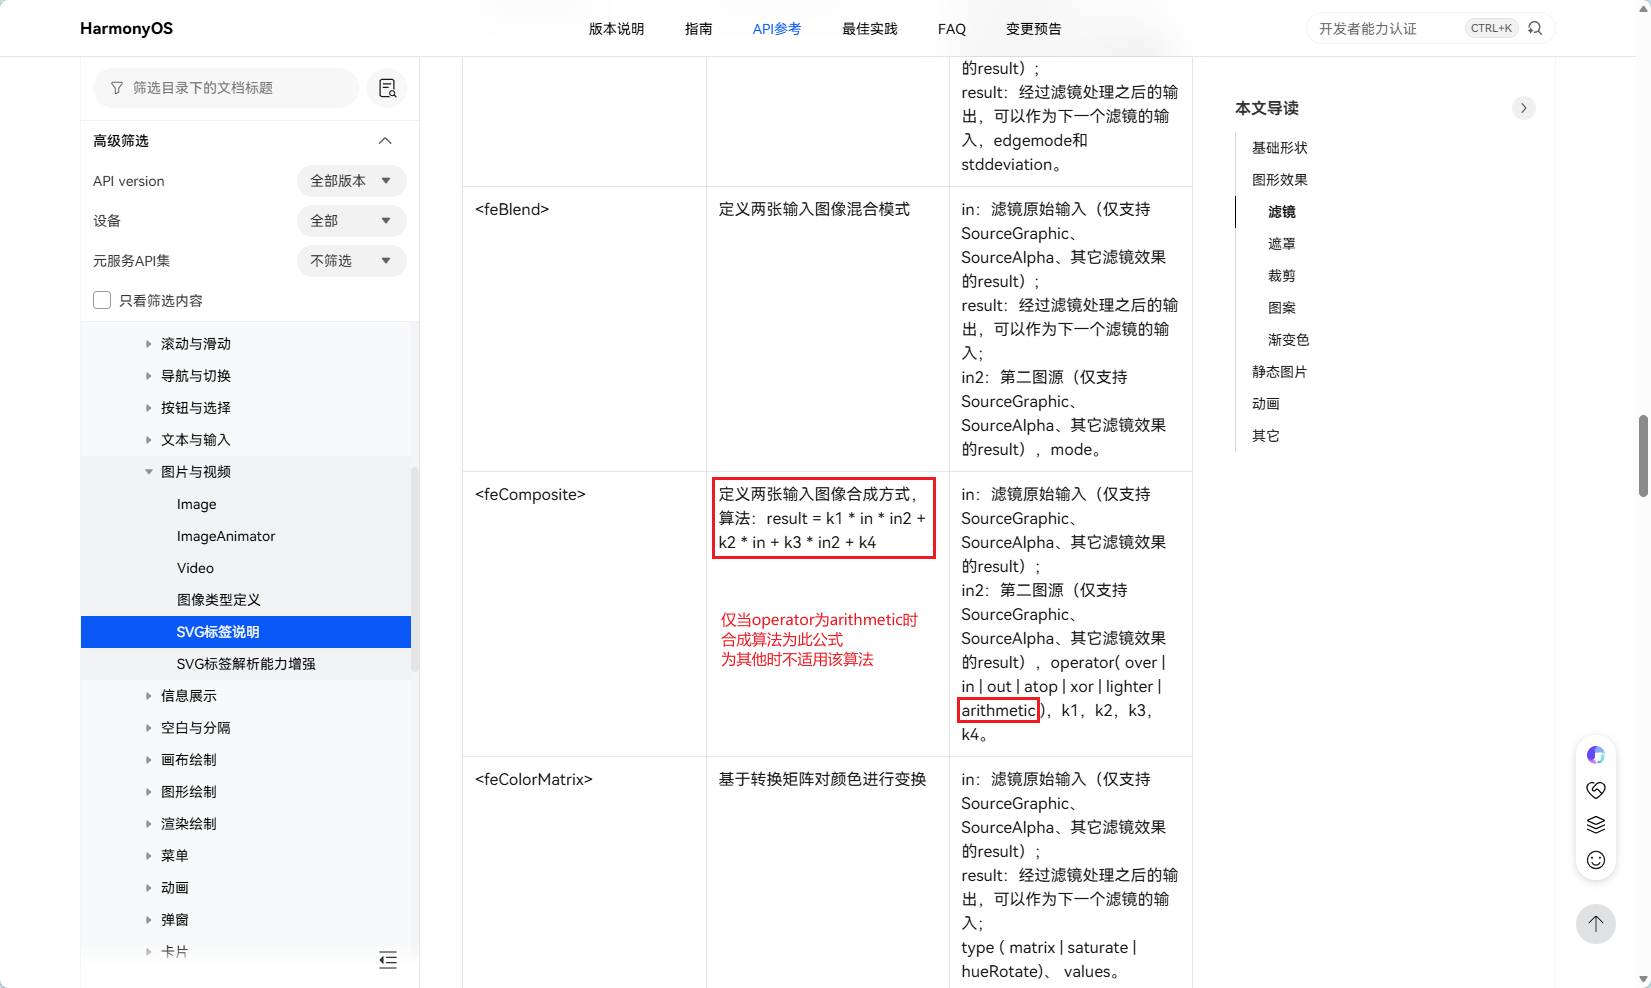Expand the 菜单 tree node
Viewport: 1651px width, 988px height.
tap(148, 856)
